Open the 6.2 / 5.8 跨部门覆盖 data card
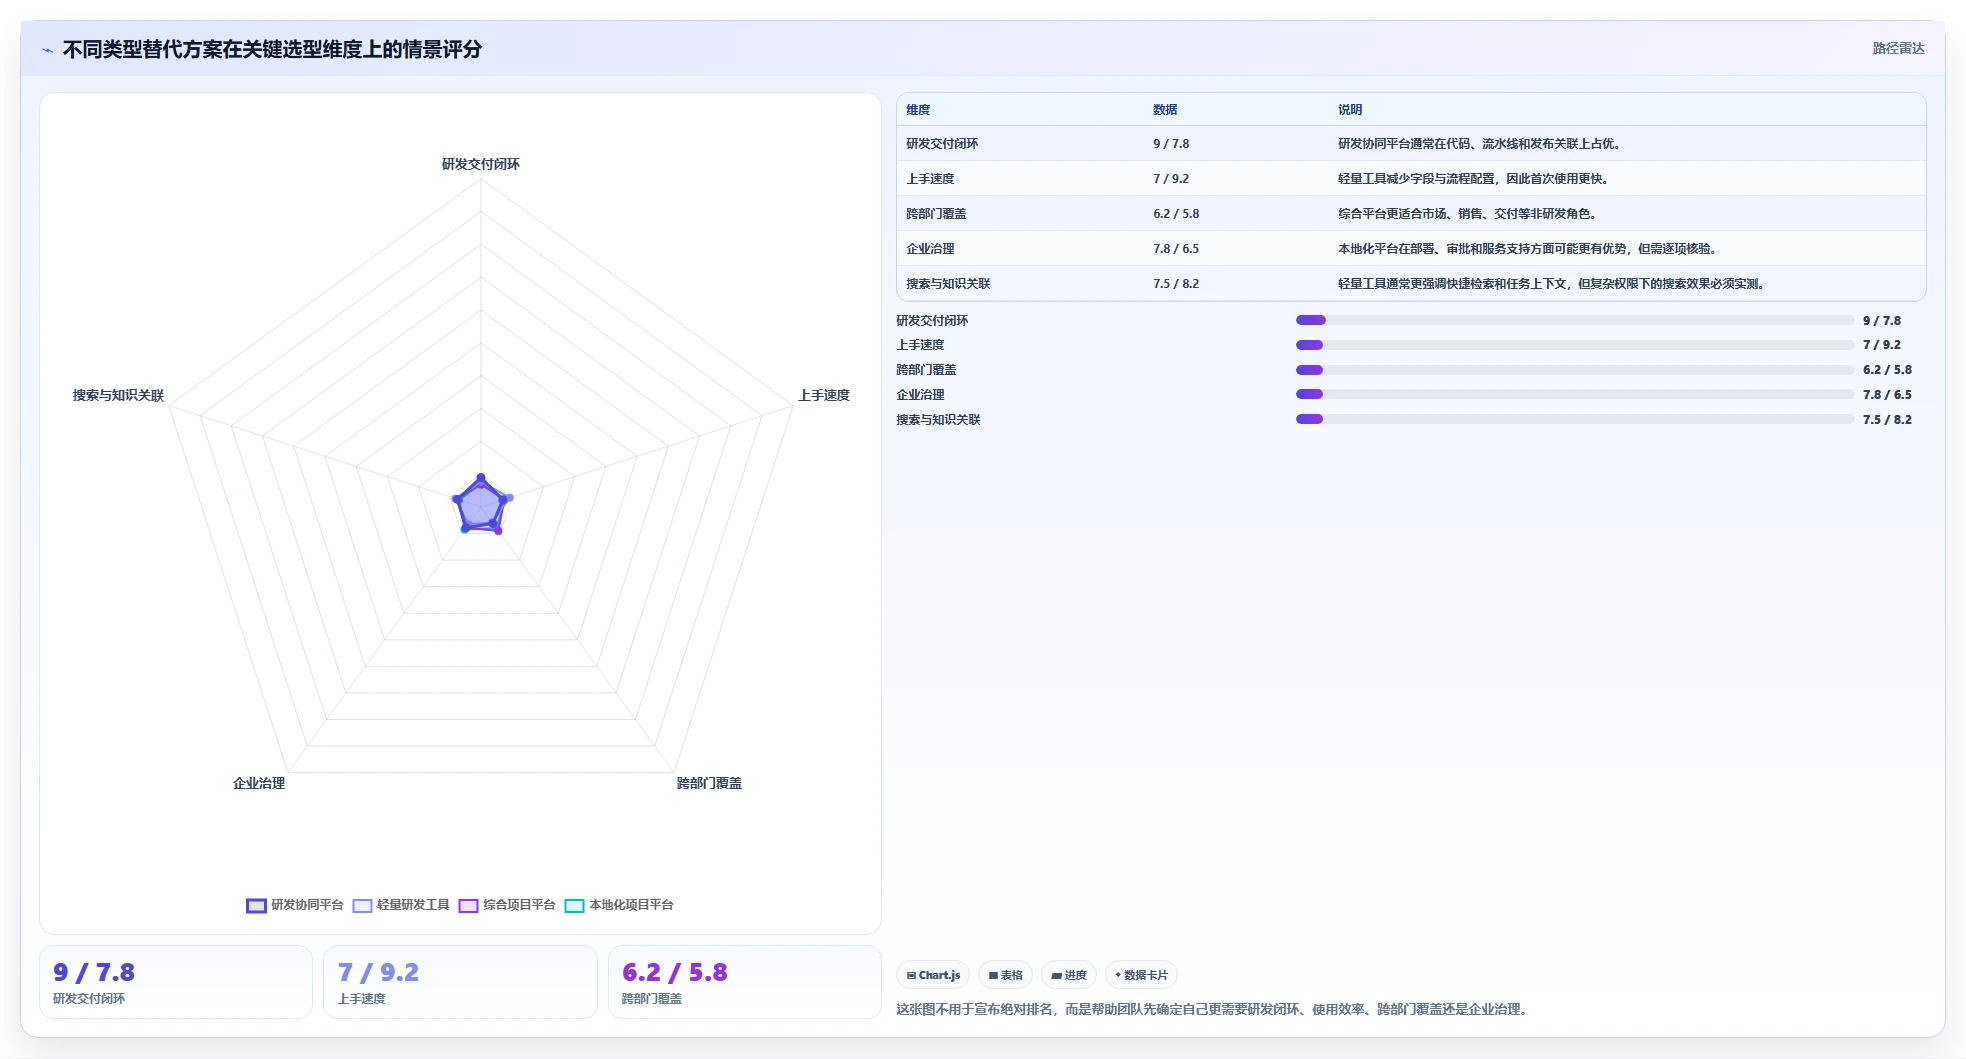 point(744,982)
